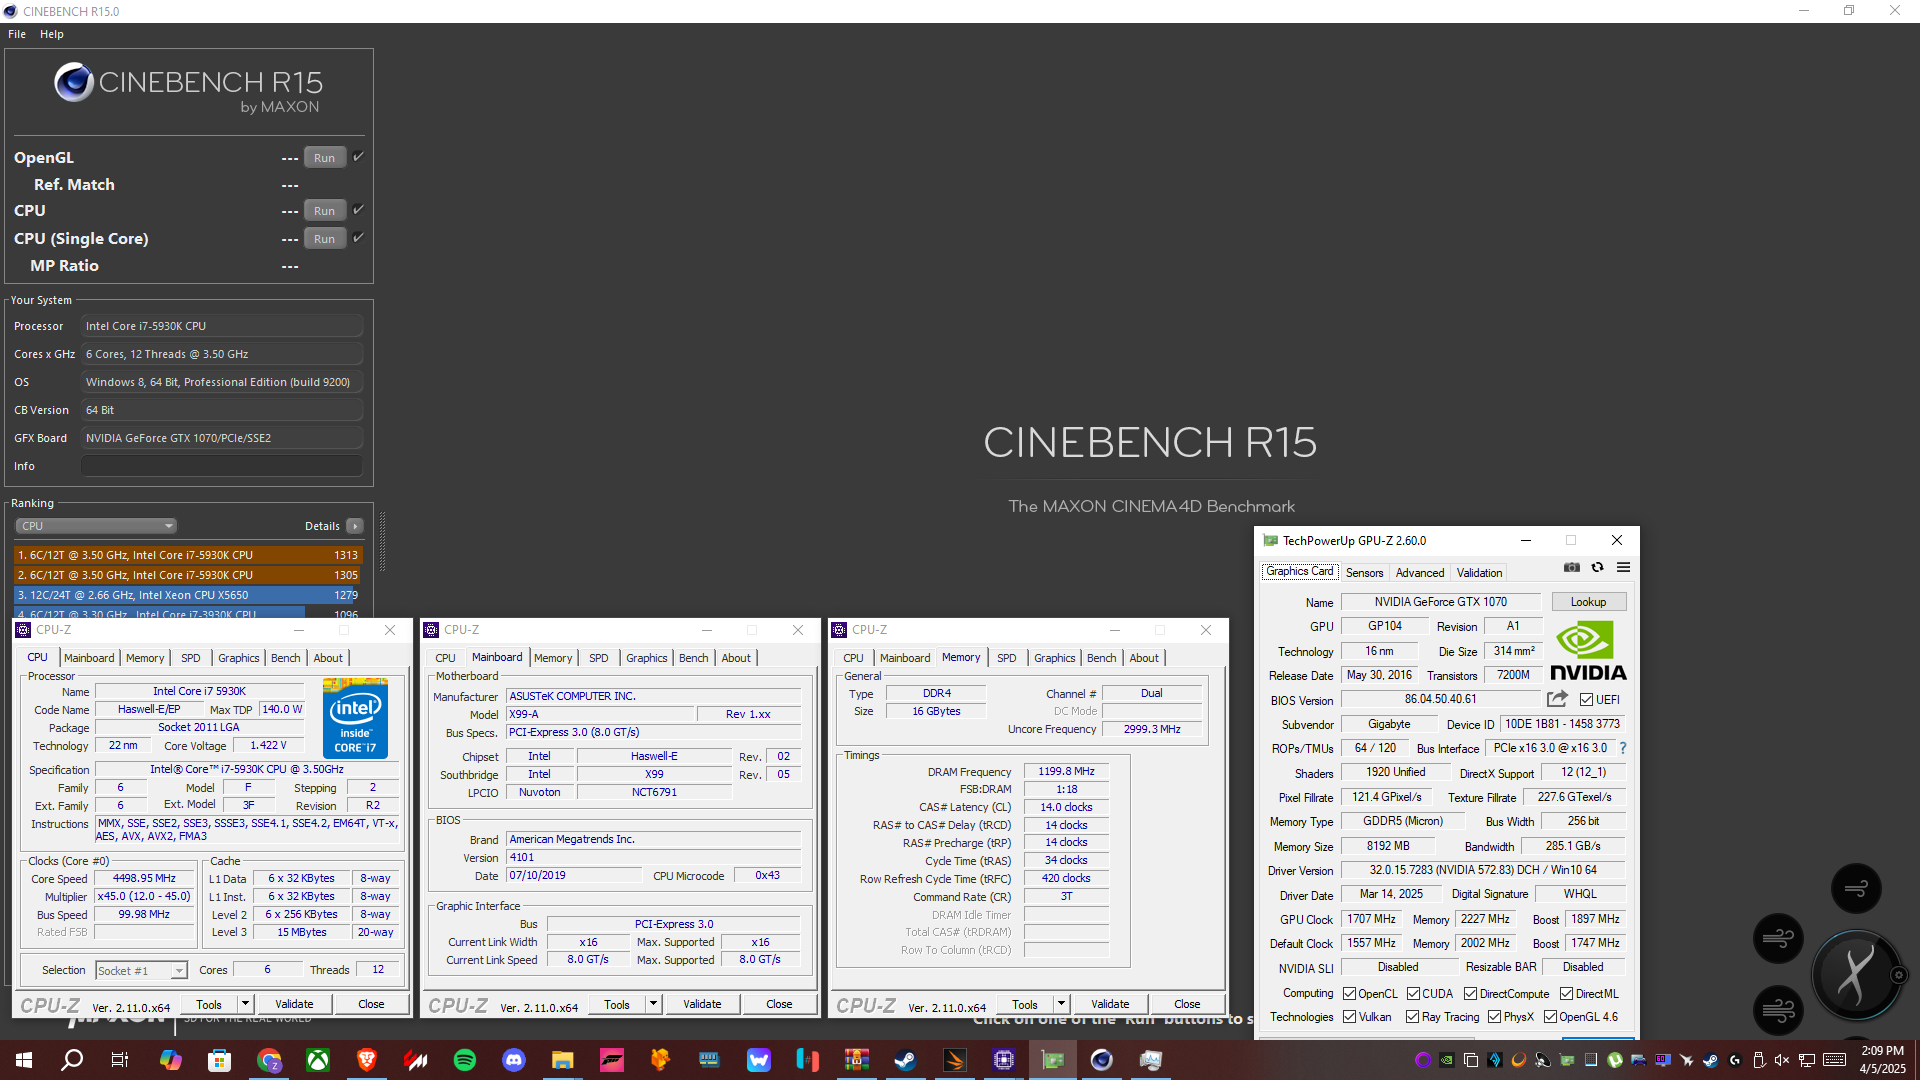
Task: Toggle the DirectCompute checkbox in GPU-Z
Action: (x=1470, y=994)
